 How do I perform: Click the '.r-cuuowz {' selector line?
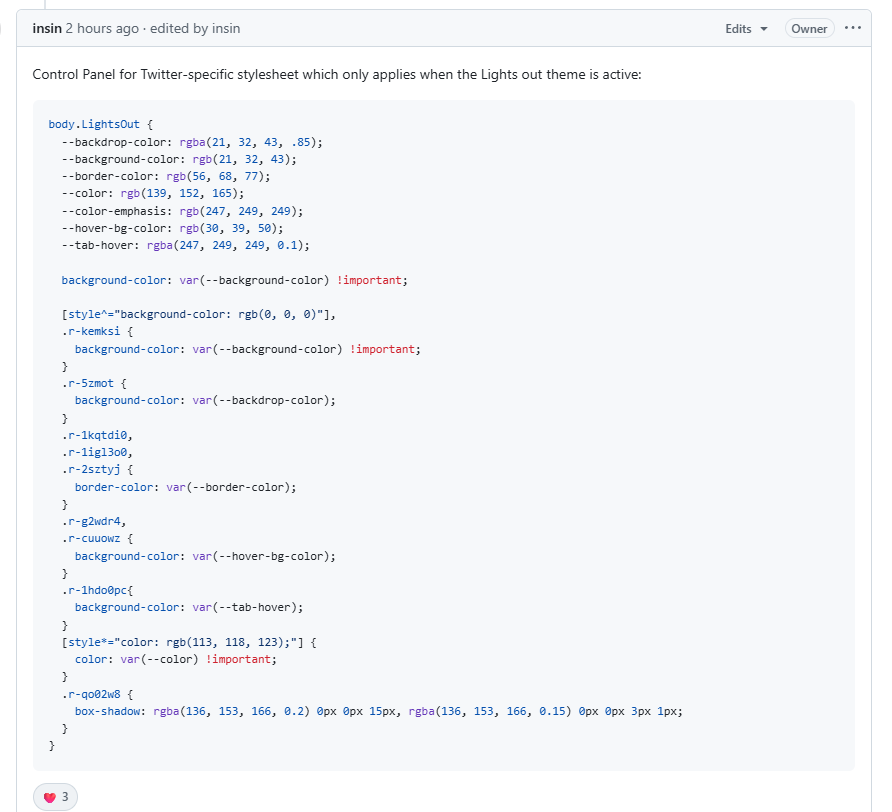coord(97,538)
